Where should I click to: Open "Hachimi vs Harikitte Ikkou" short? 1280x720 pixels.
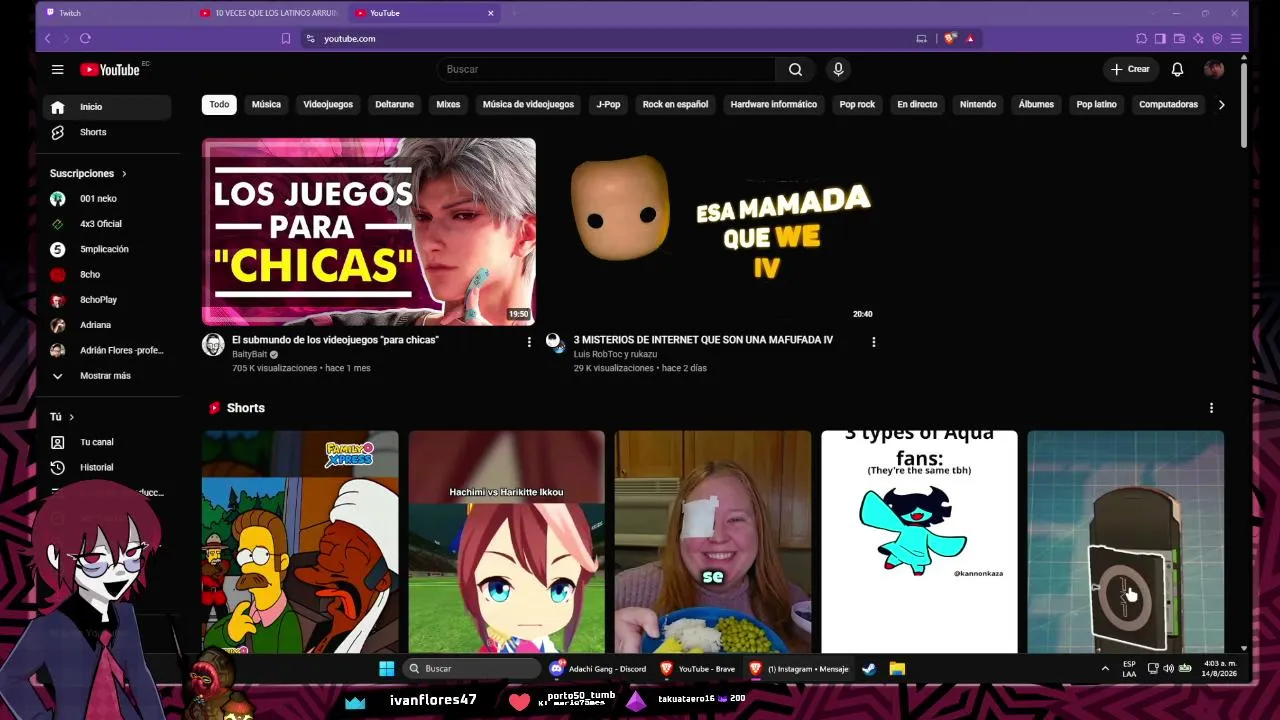tap(506, 542)
